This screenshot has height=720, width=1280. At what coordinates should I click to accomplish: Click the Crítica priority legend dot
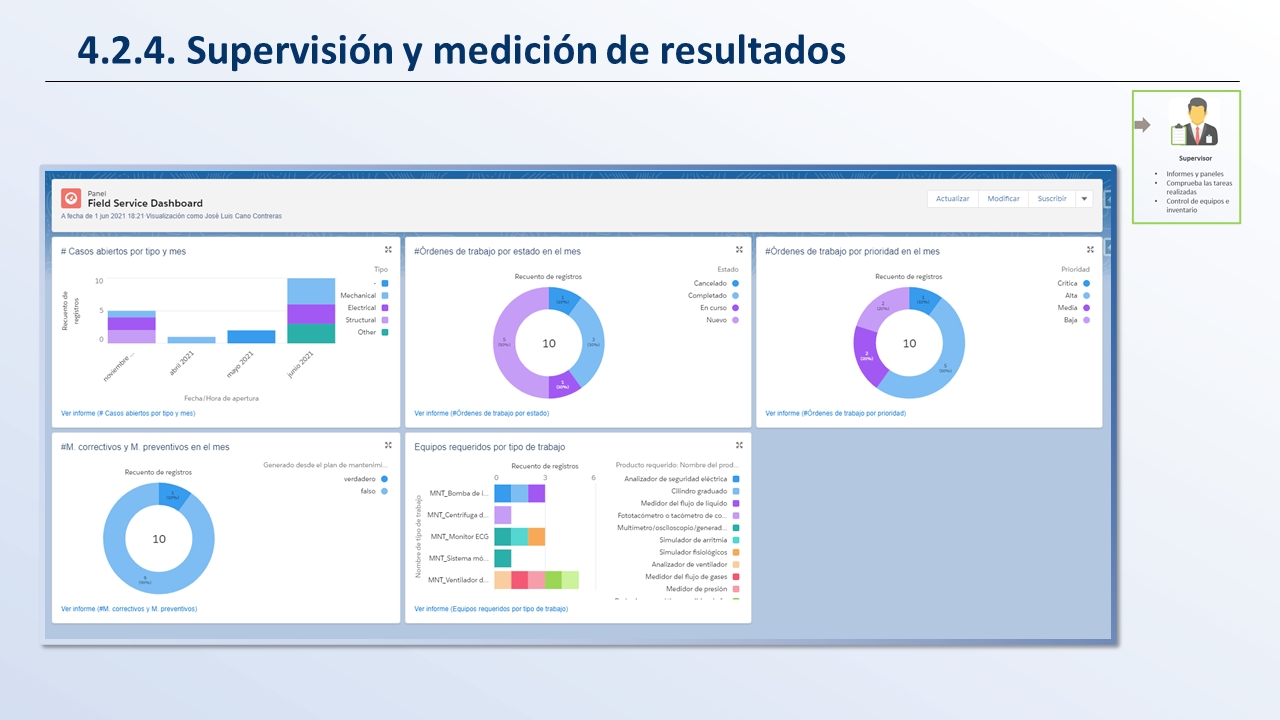tap(1086, 284)
